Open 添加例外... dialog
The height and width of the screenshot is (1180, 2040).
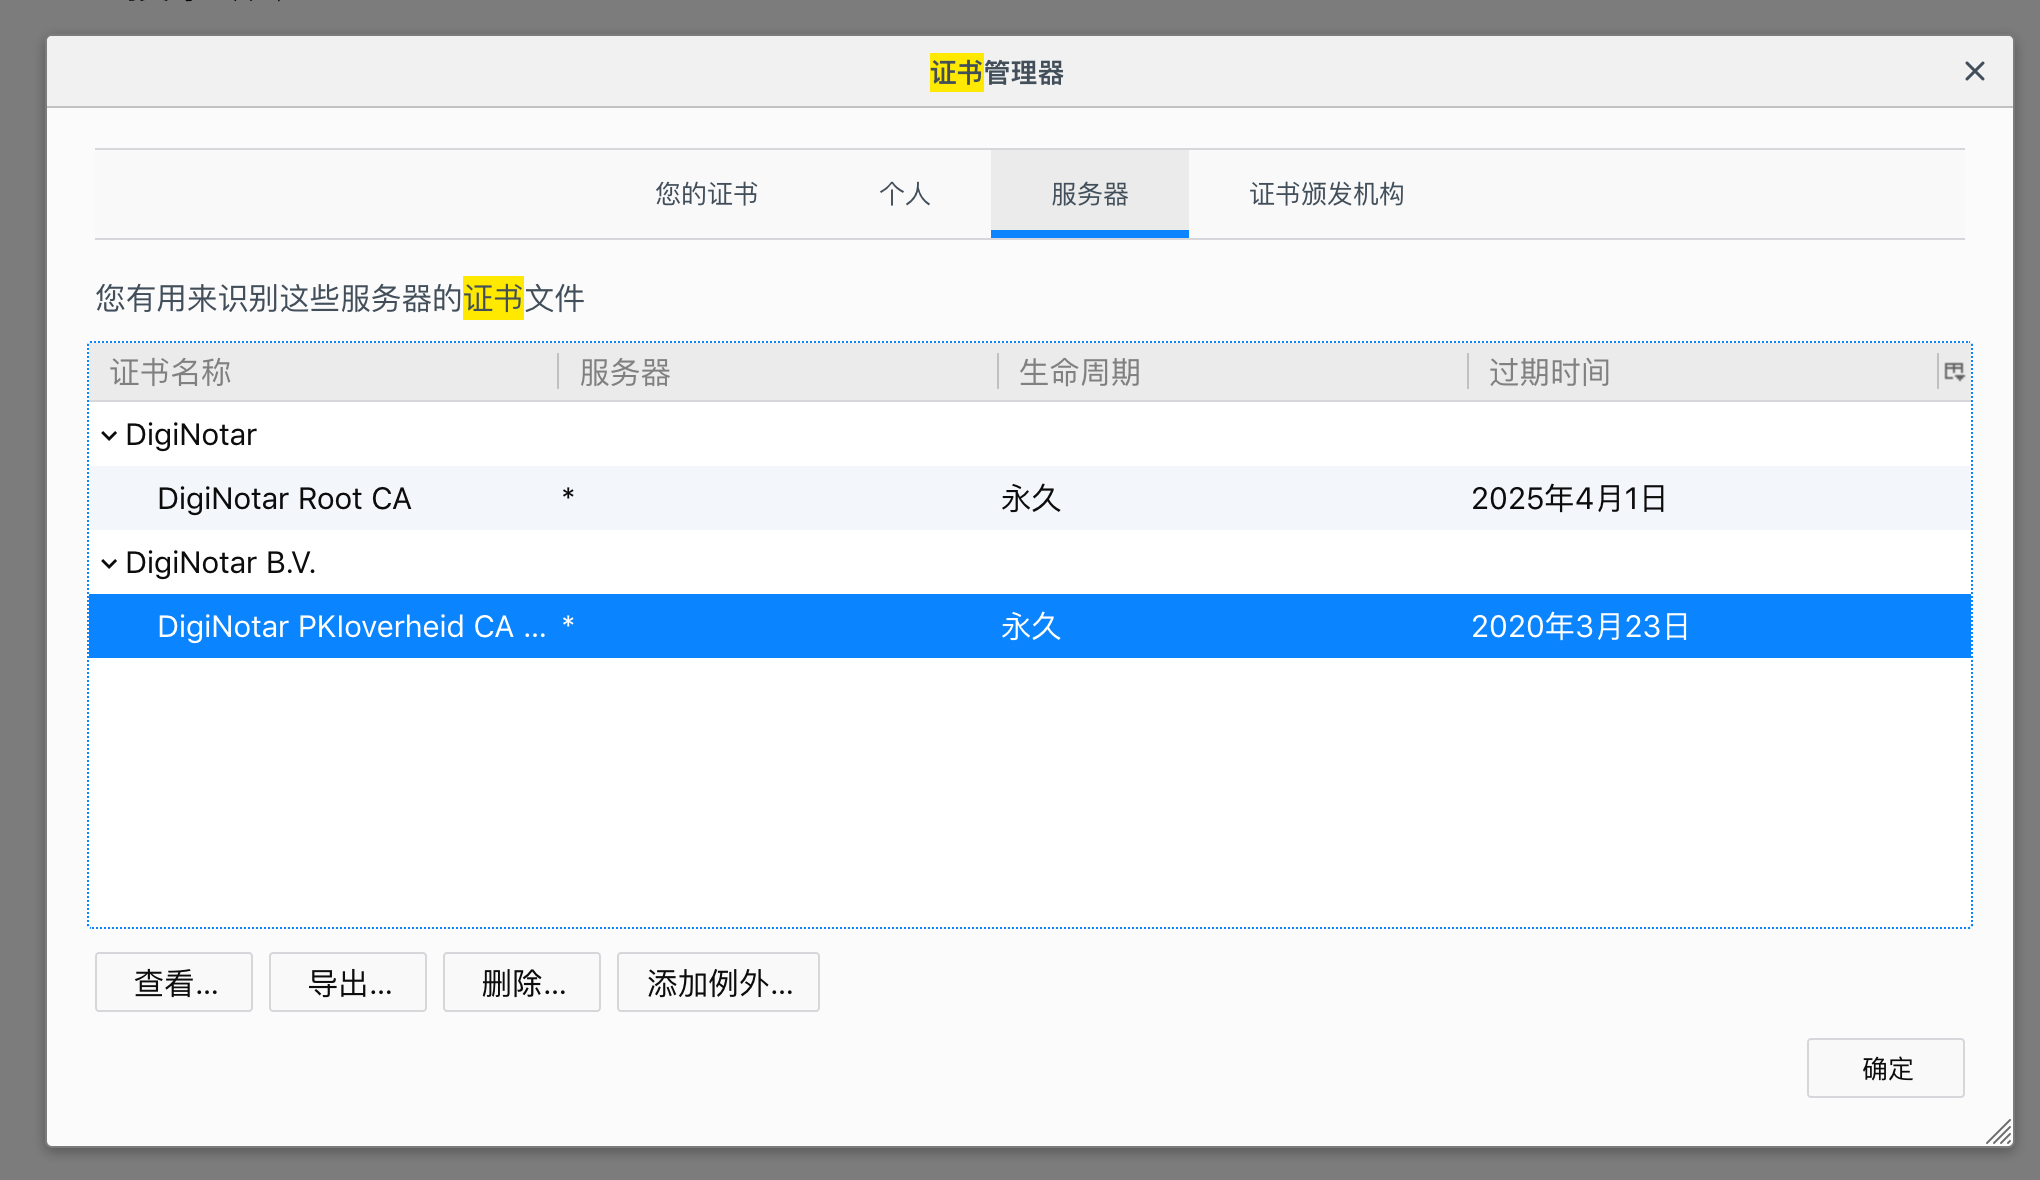click(718, 983)
